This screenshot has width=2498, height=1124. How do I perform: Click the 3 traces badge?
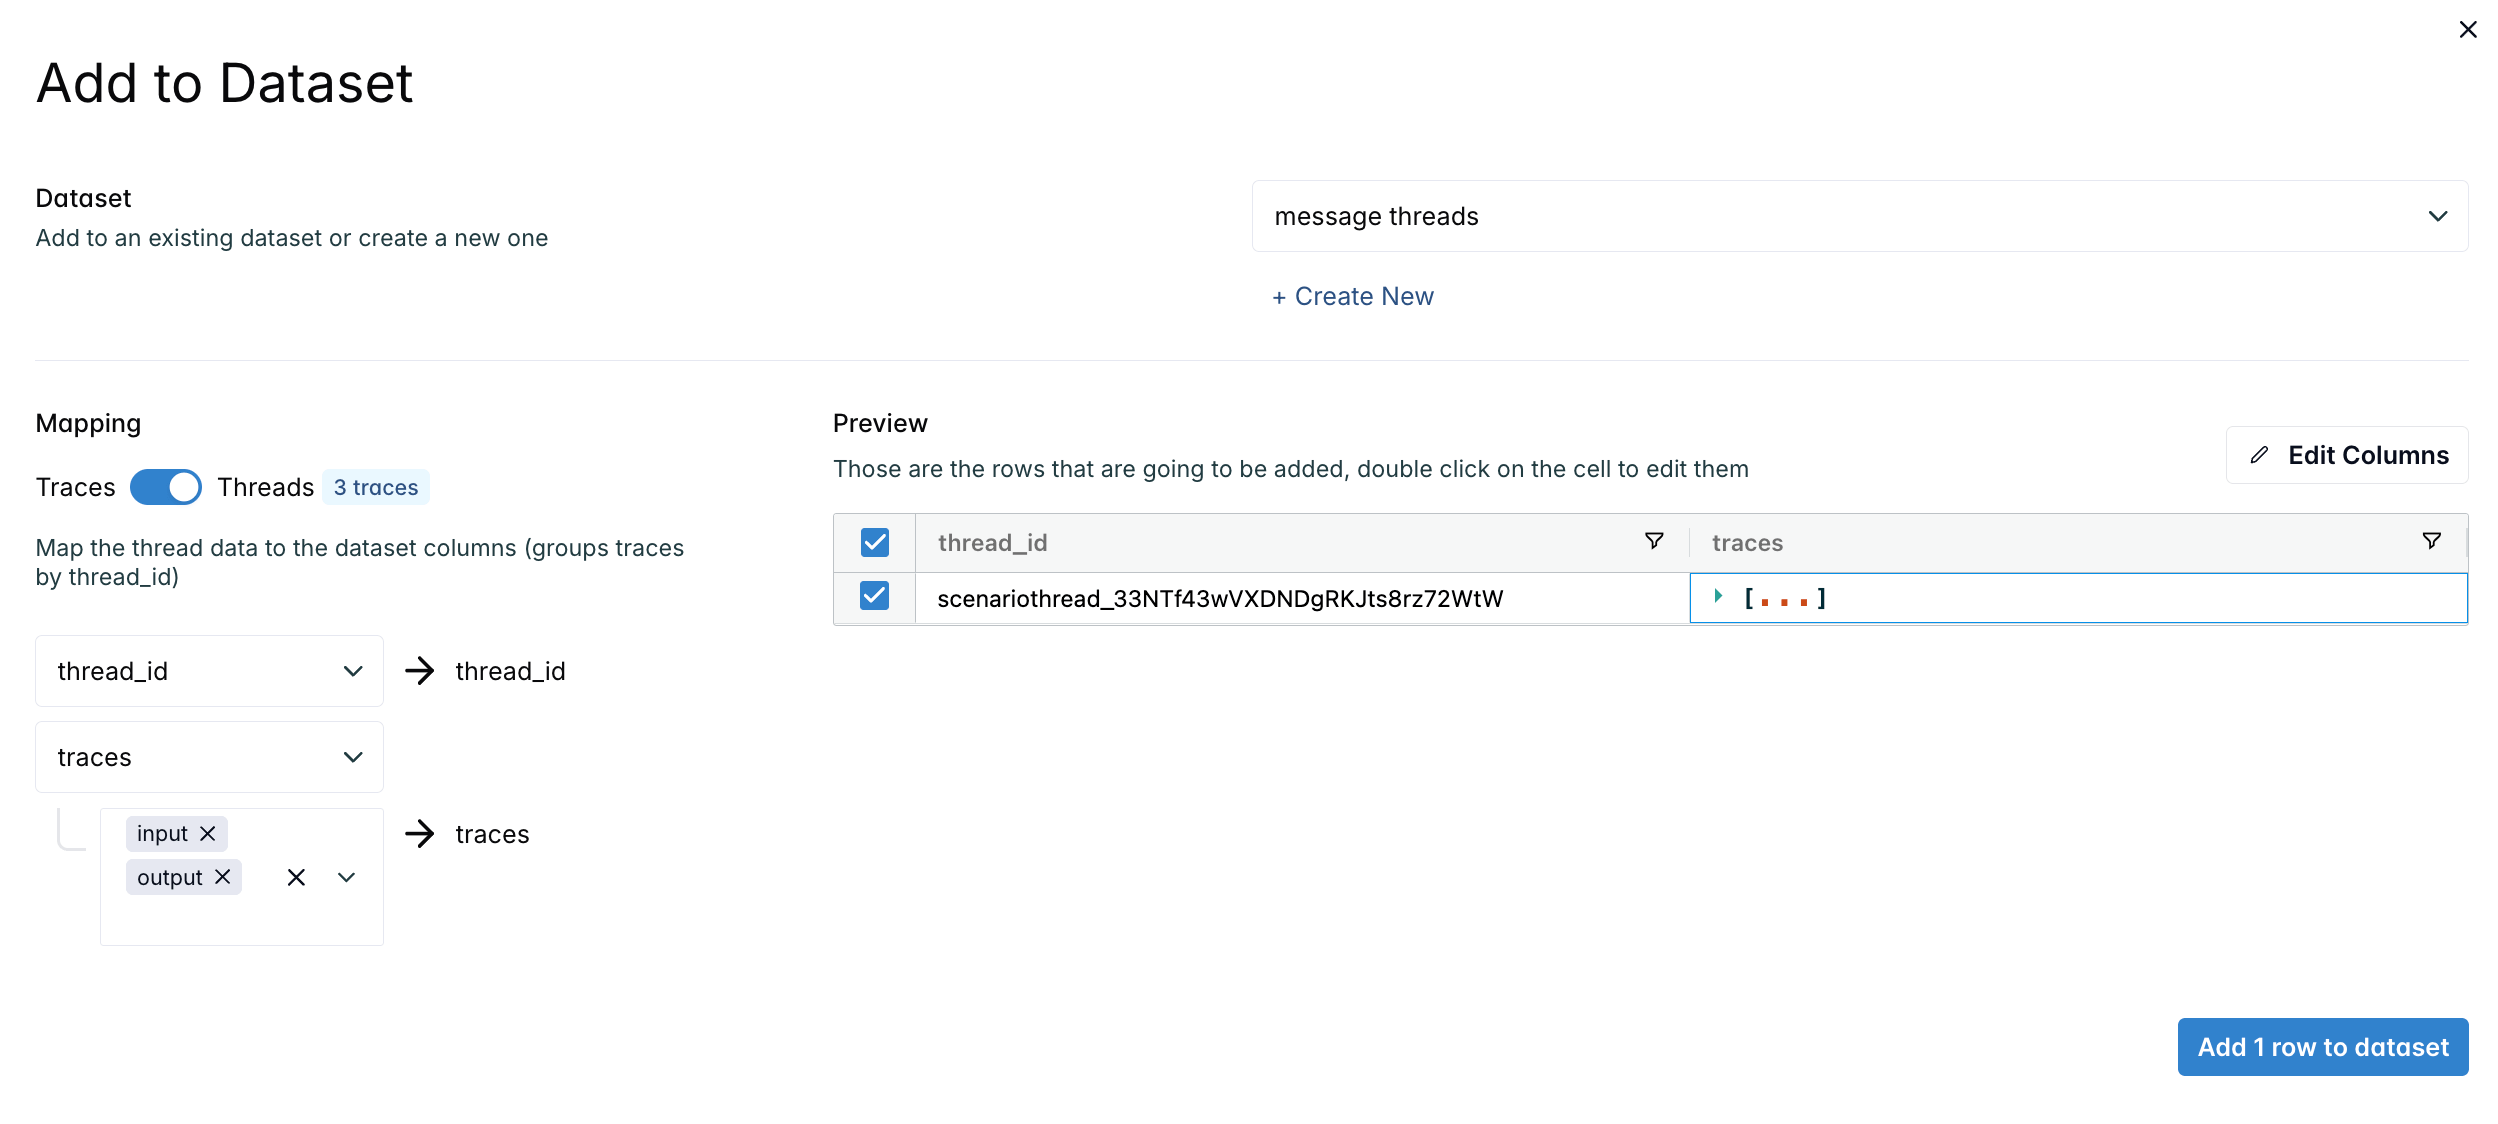(x=376, y=487)
